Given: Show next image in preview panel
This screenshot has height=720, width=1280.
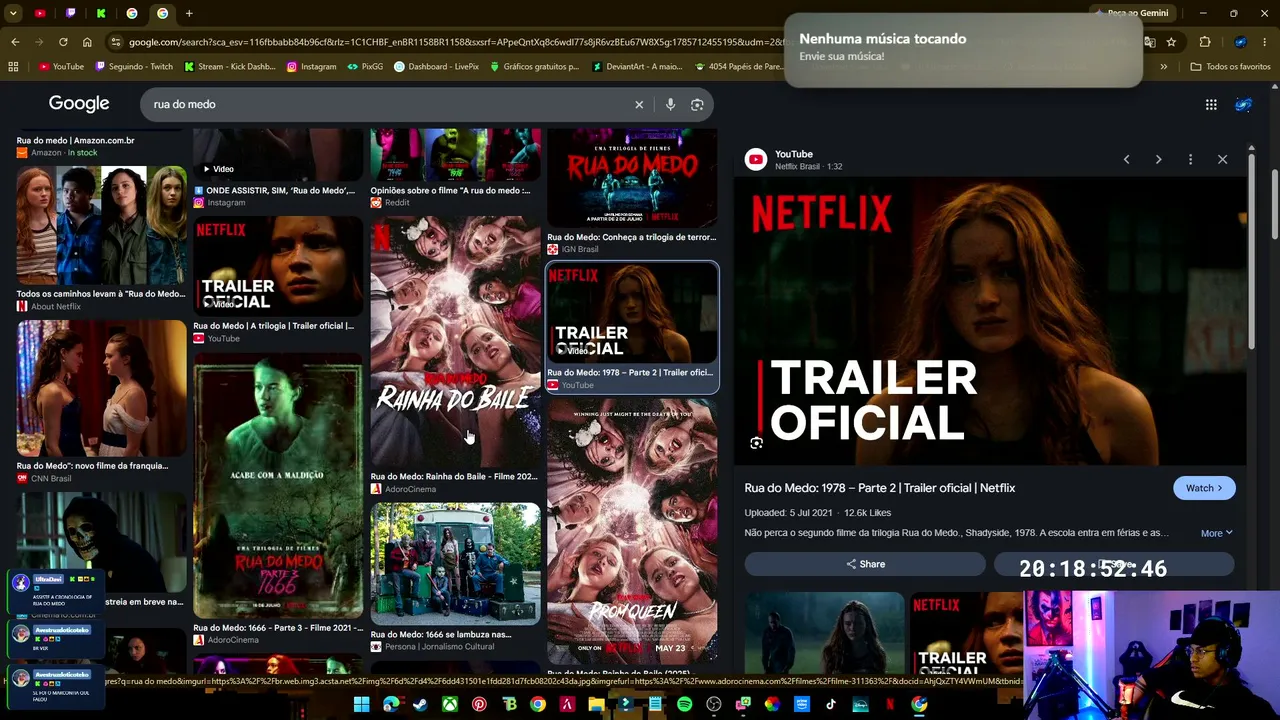Looking at the screenshot, I should (x=1158, y=159).
